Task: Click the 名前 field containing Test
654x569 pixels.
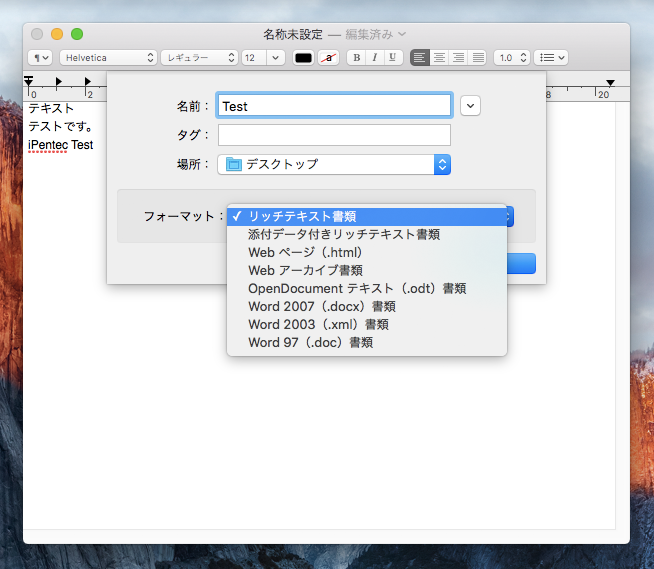Action: (334, 106)
